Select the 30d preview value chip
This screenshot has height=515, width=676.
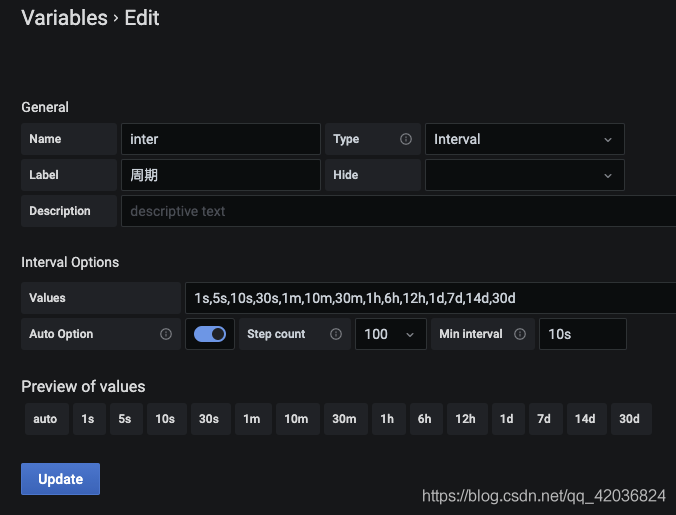pos(631,419)
